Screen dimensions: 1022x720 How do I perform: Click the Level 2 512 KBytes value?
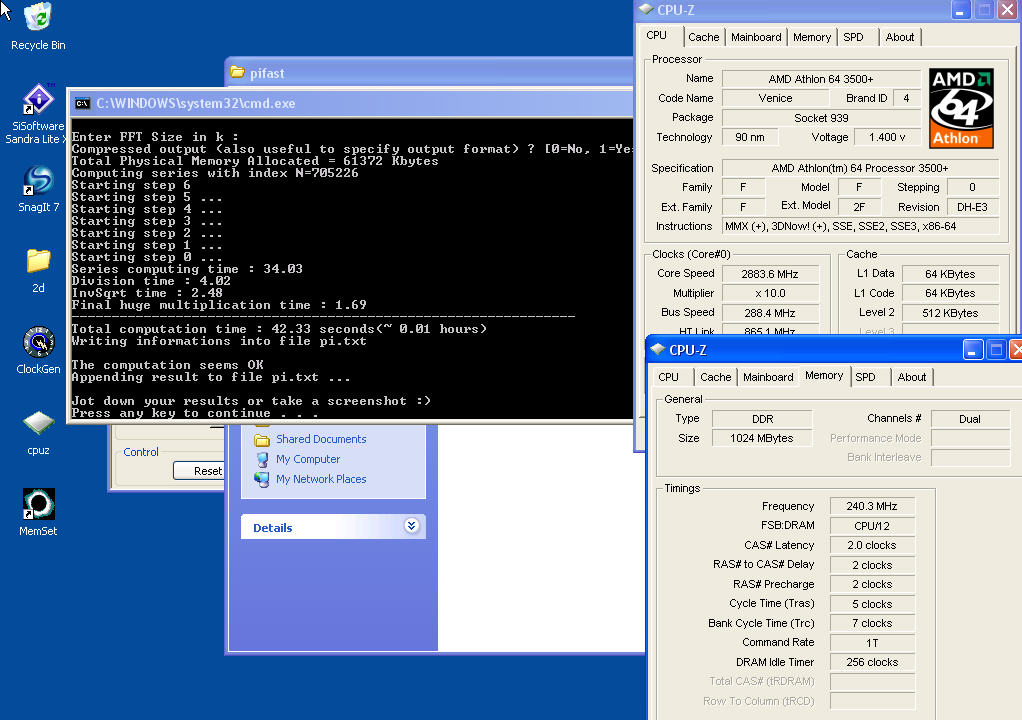pos(950,313)
